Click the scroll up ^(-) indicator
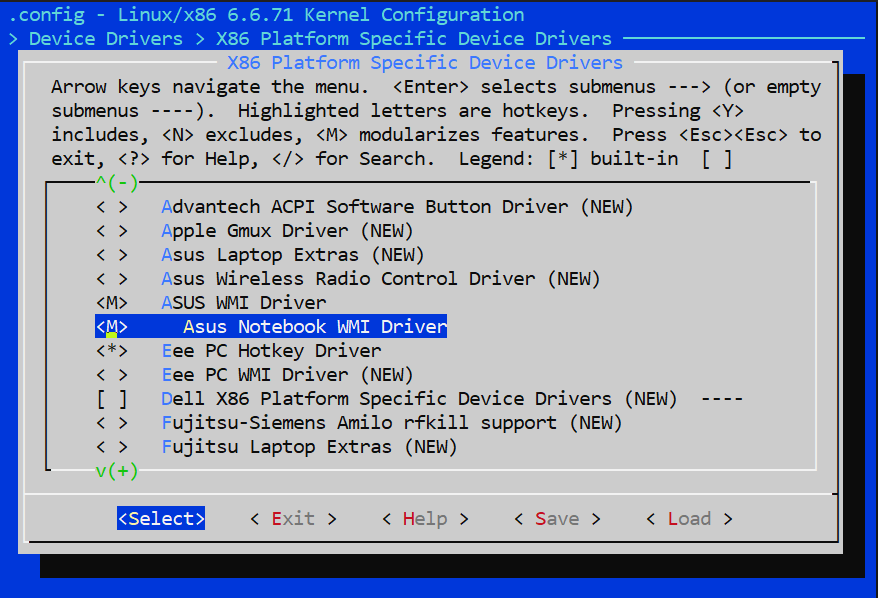This screenshot has height=598, width=878. click(x=117, y=183)
